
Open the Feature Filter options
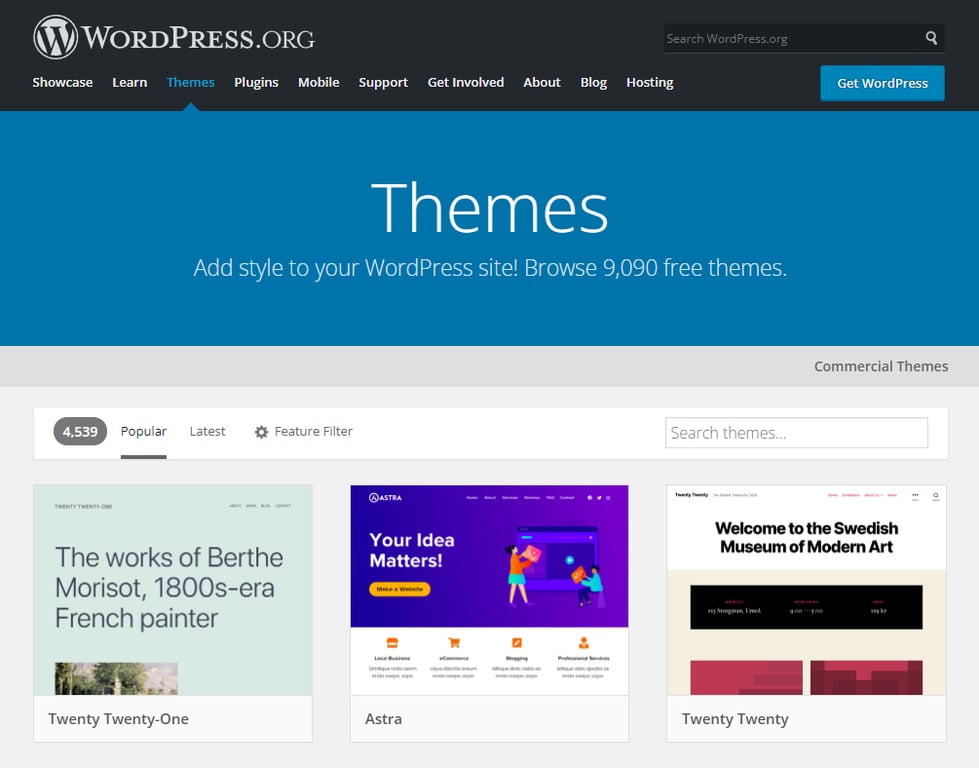pyautogui.click(x=311, y=431)
